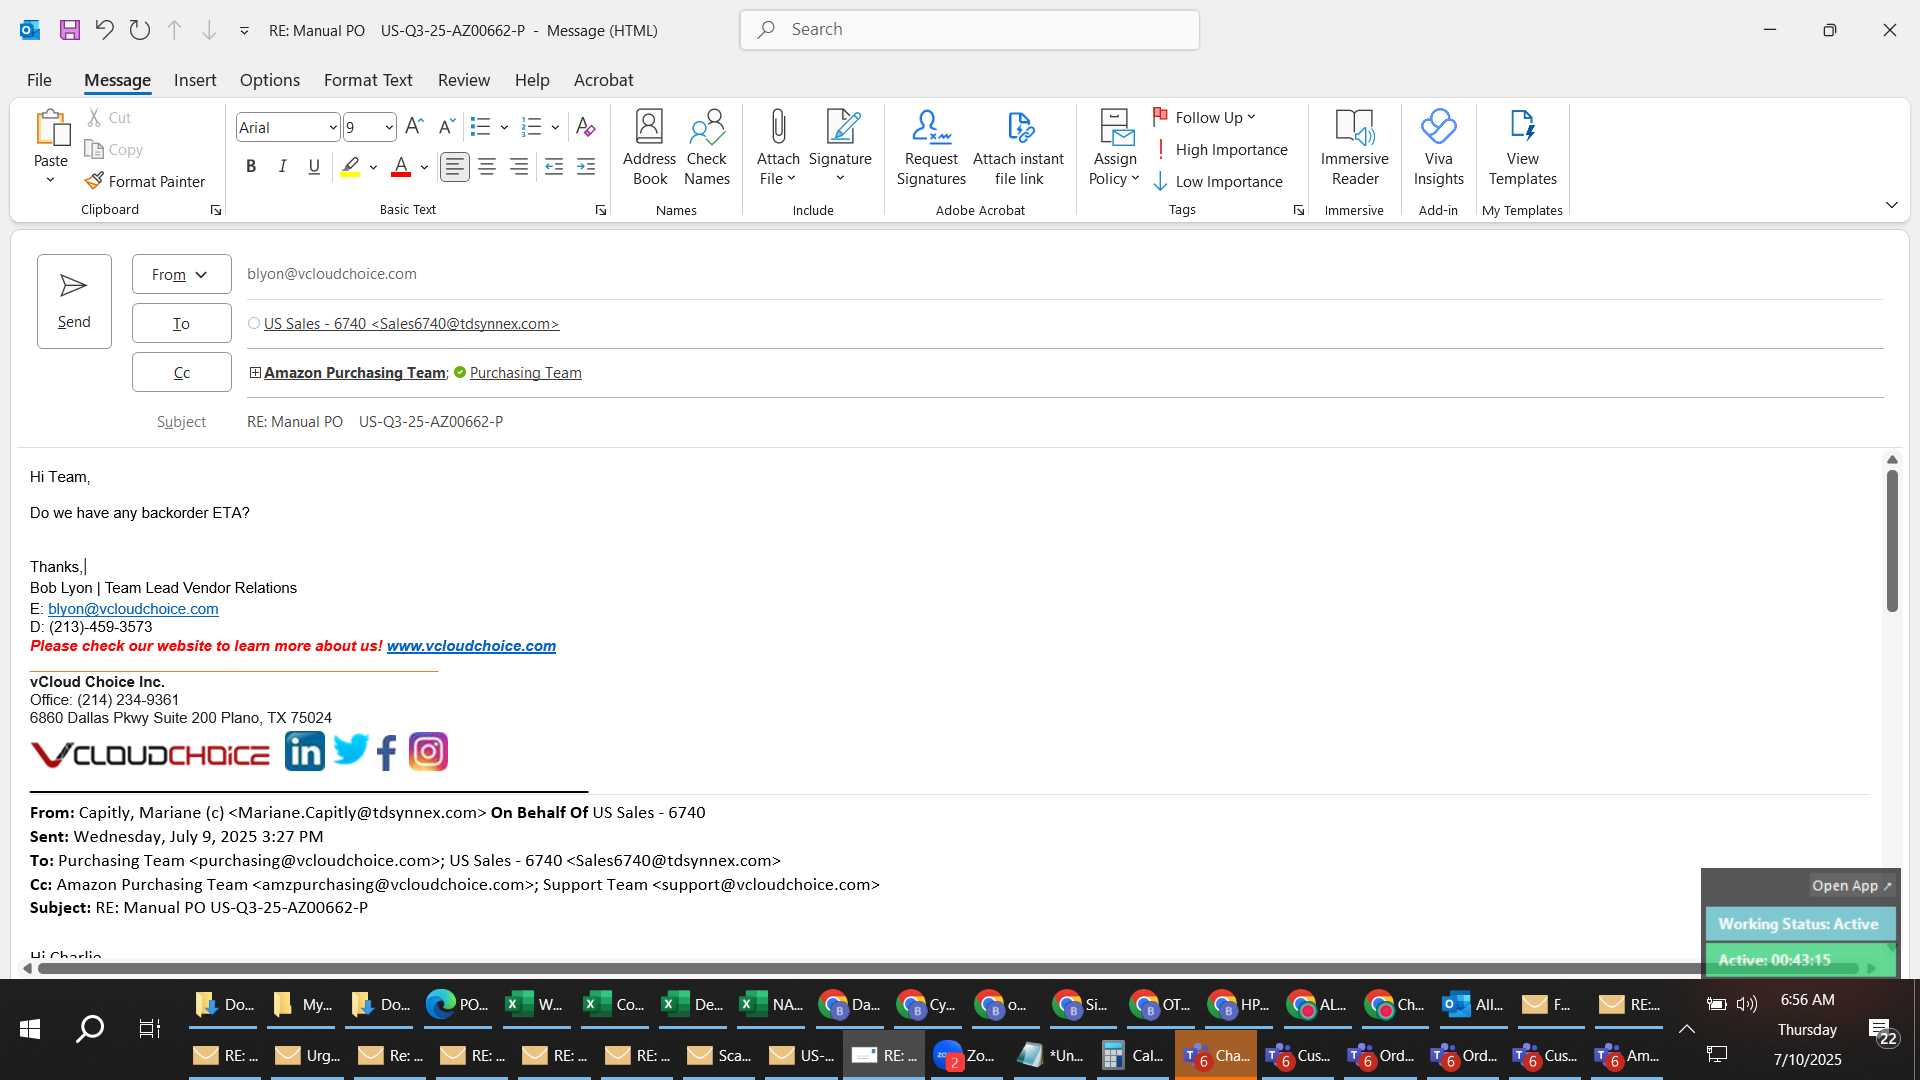Click the vertical scrollbar of message body
Viewport: 1920px width, 1080px height.
1891,540
